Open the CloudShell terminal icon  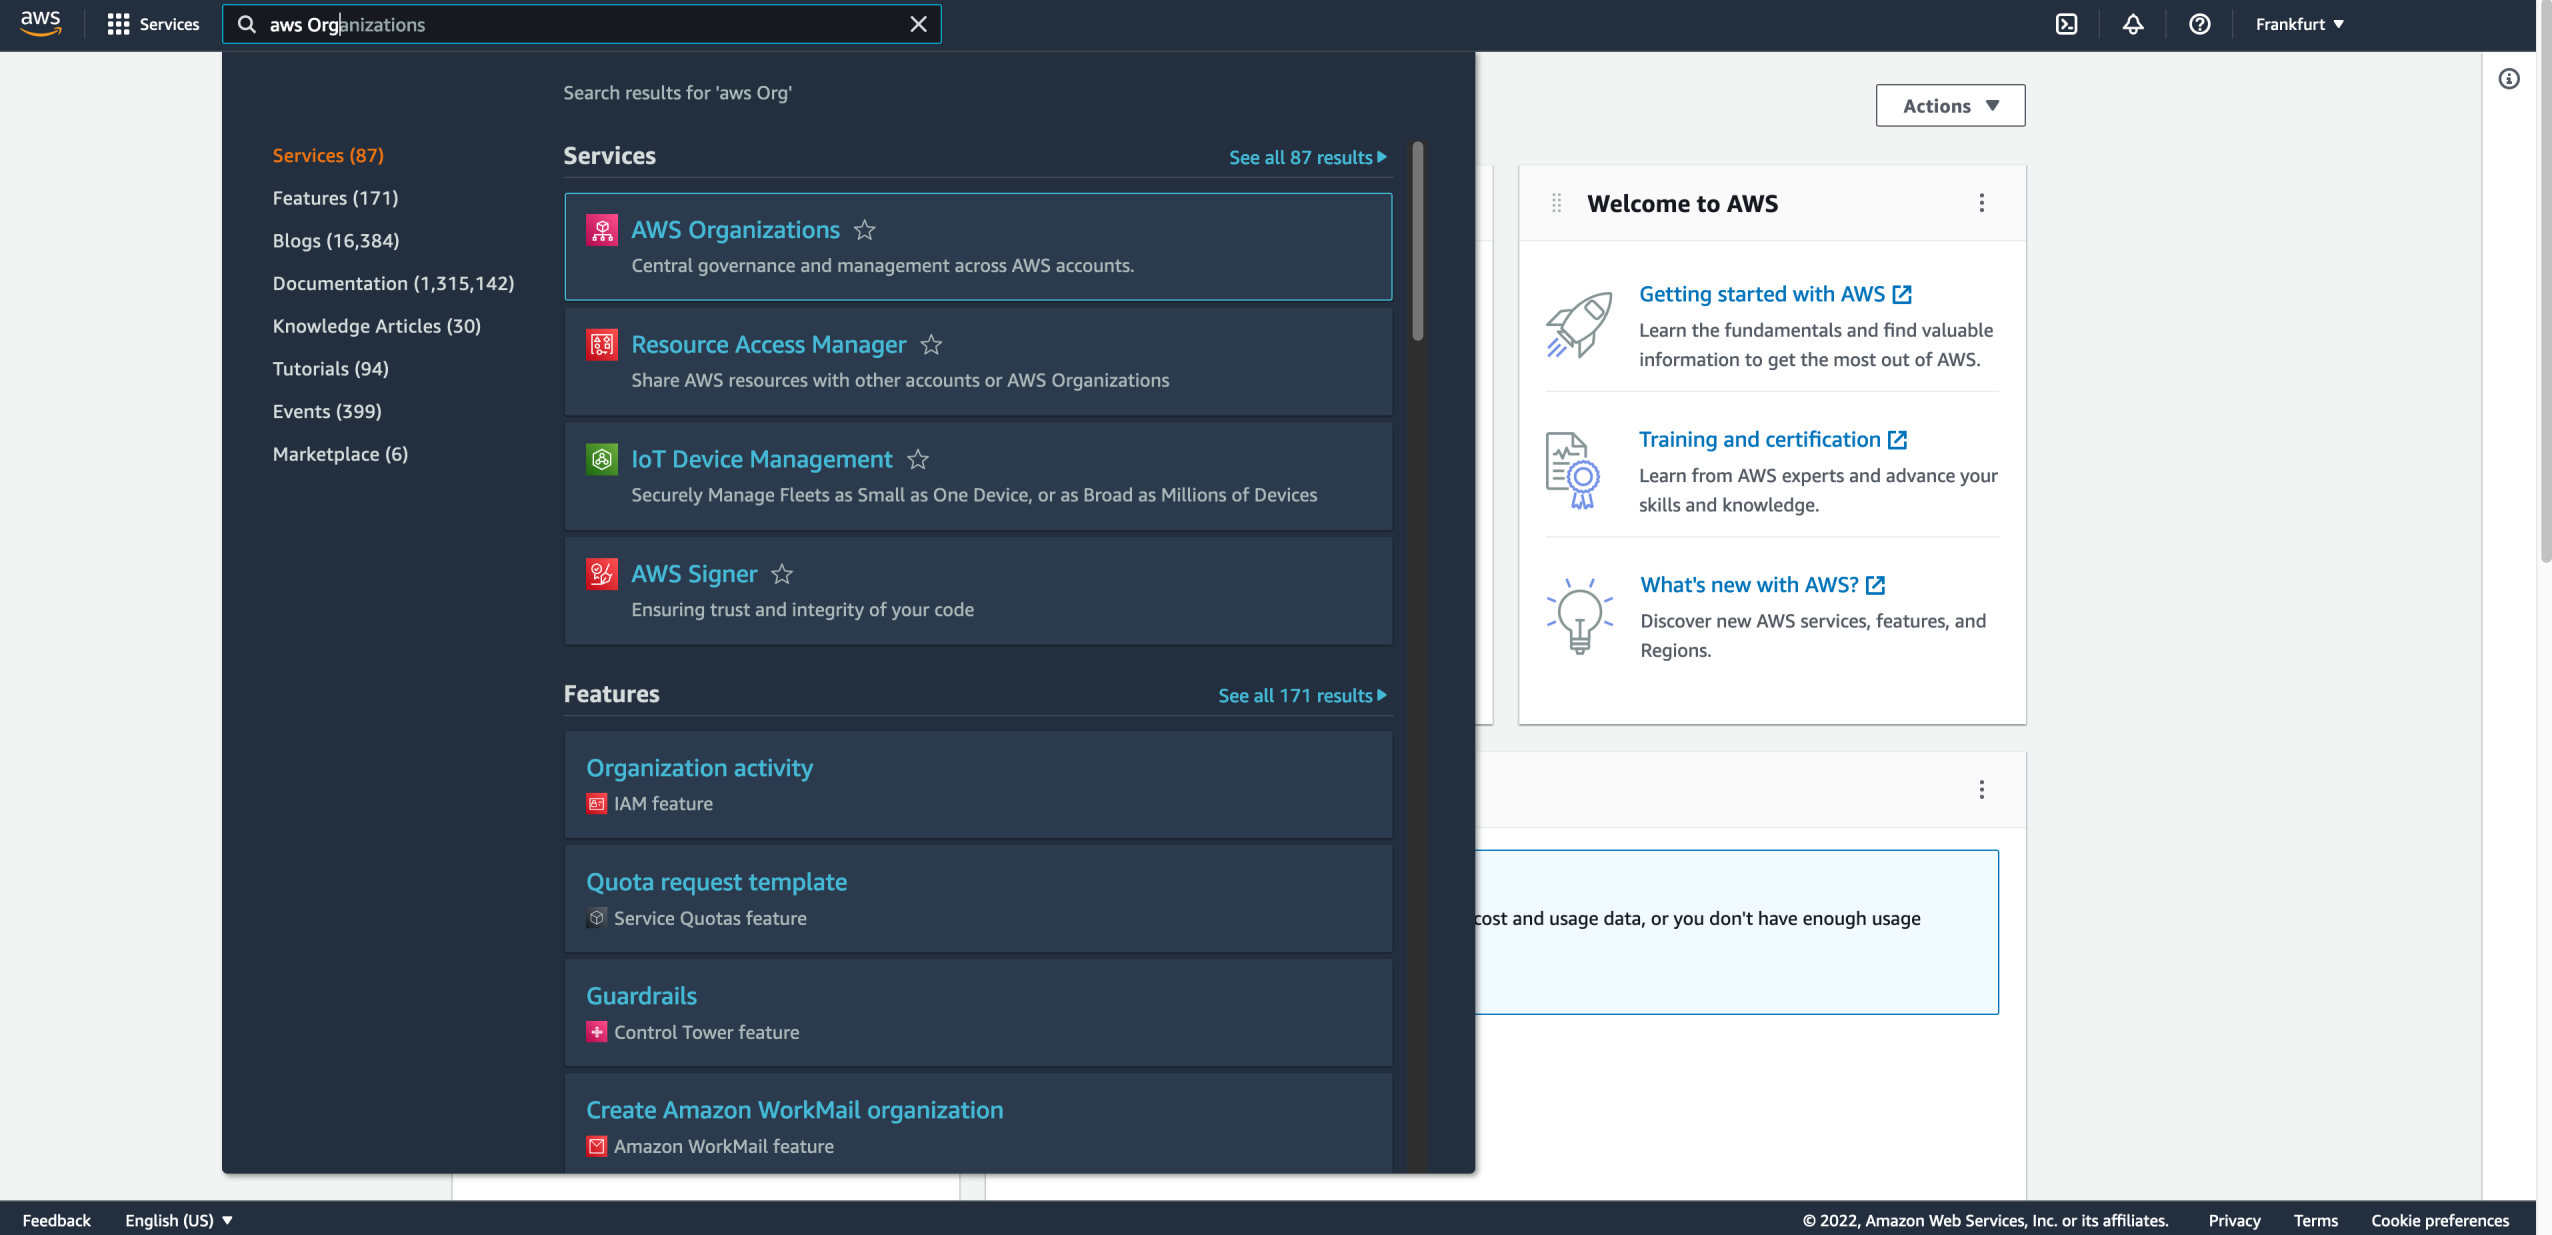pyautogui.click(x=2066, y=24)
